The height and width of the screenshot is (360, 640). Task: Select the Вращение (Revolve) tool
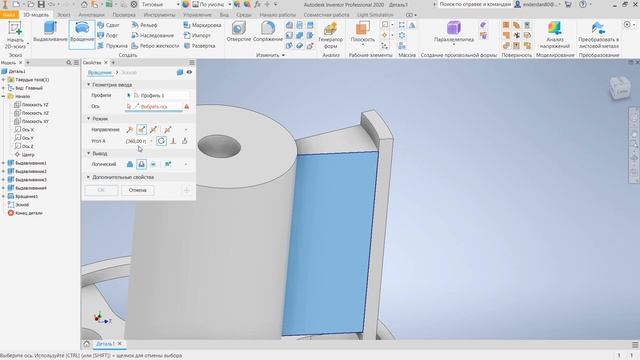82,34
